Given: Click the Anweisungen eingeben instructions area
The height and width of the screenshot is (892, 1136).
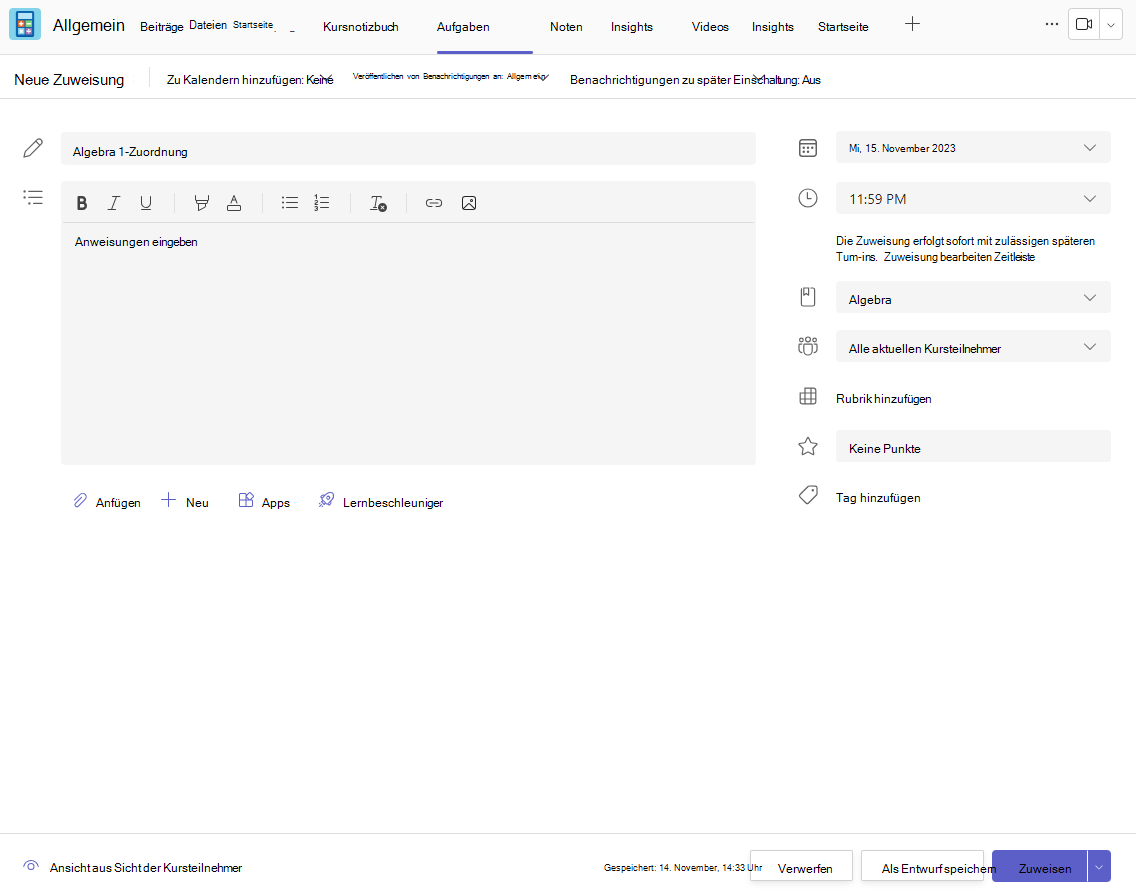Looking at the screenshot, I should pyautogui.click(x=409, y=343).
